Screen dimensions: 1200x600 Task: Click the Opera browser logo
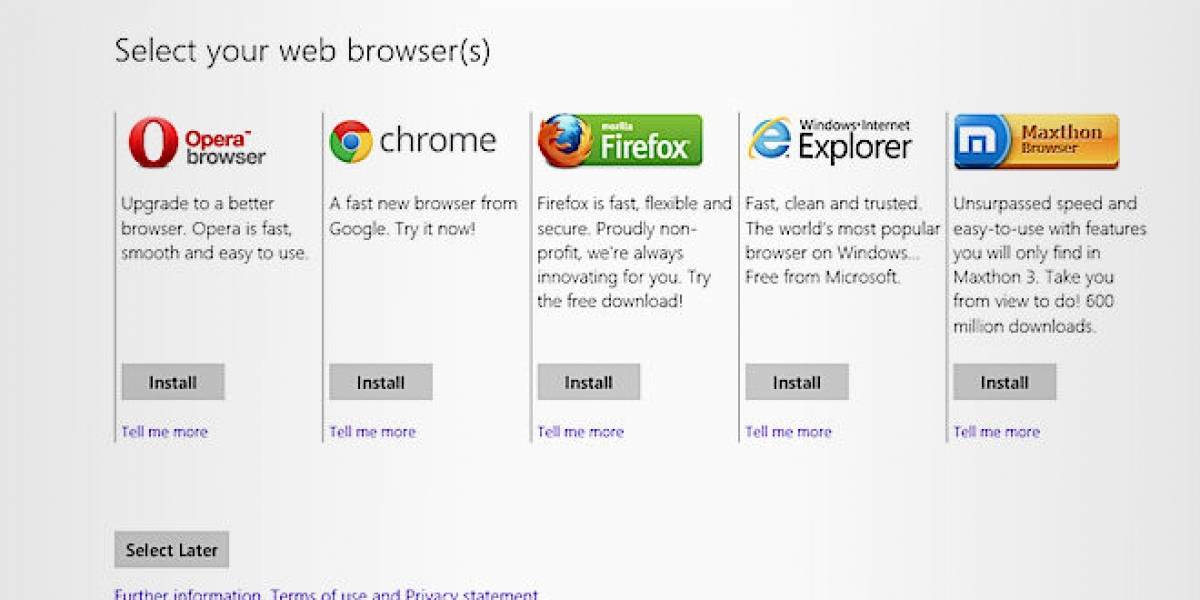197,142
